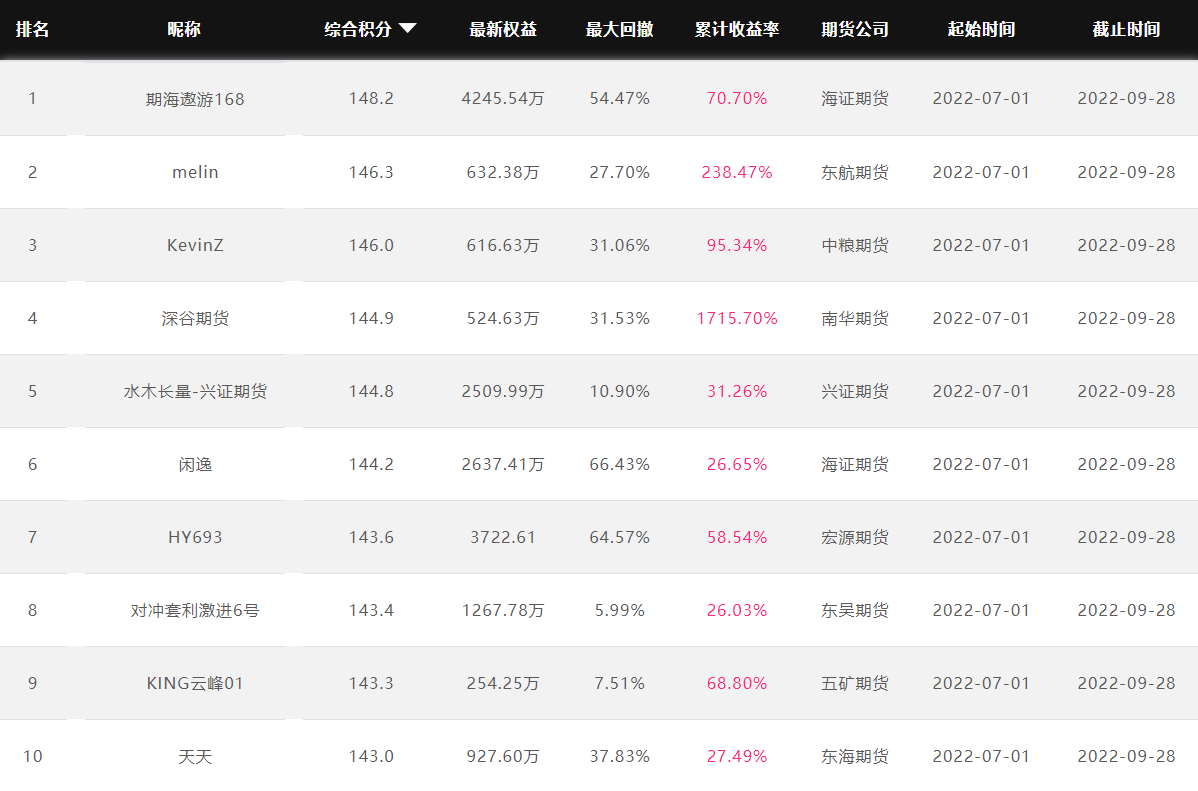Image resolution: width=1198 pixels, height=791 pixels.
Task: Select nickname 天天
Action: (x=195, y=757)
